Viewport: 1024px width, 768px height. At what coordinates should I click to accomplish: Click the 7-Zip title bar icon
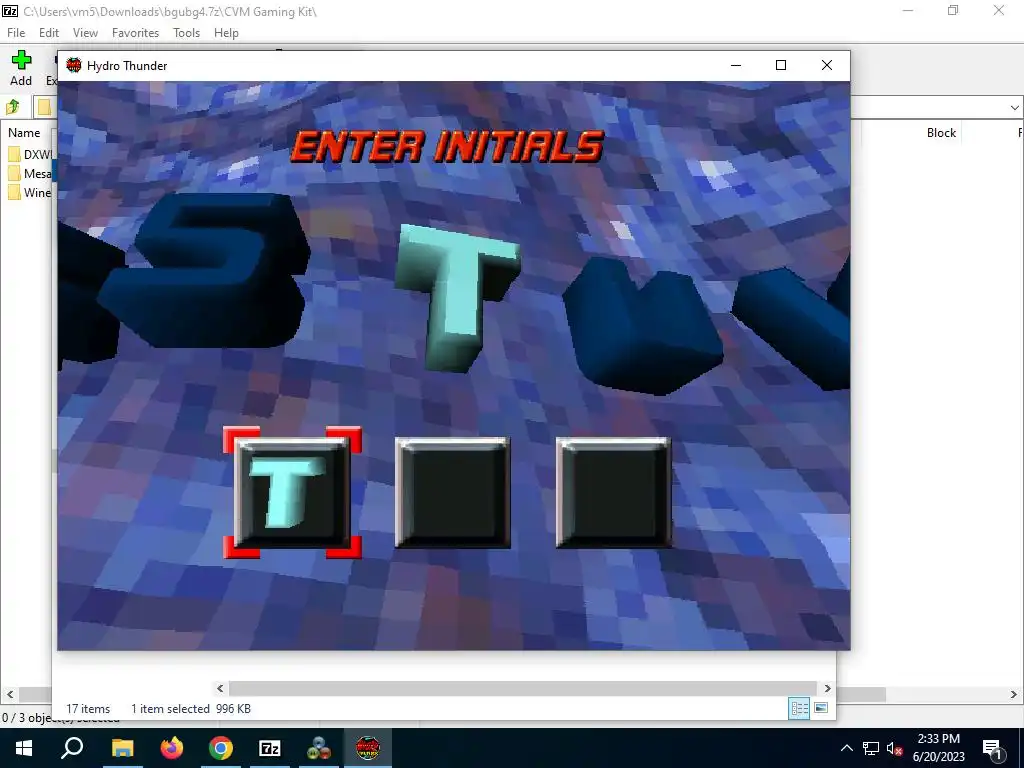click(10, 11)
